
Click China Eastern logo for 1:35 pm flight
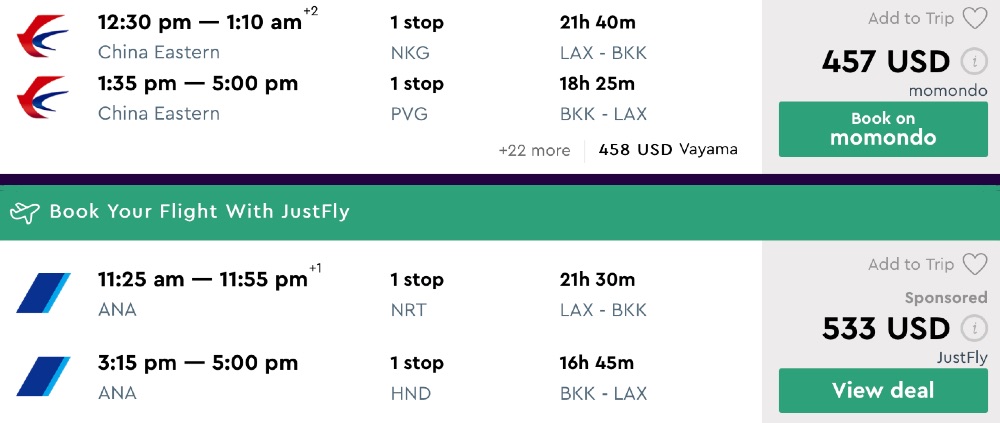42,98
